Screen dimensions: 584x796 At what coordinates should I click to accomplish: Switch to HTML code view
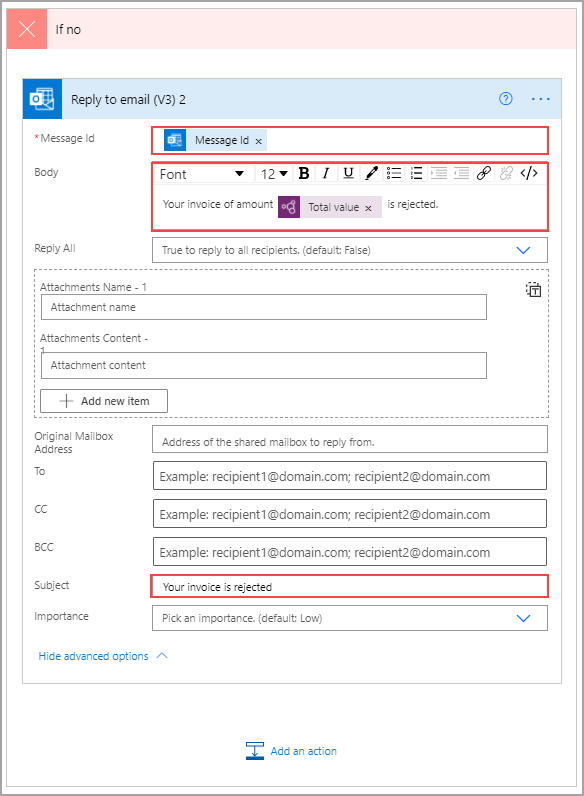tap(529, 174)
